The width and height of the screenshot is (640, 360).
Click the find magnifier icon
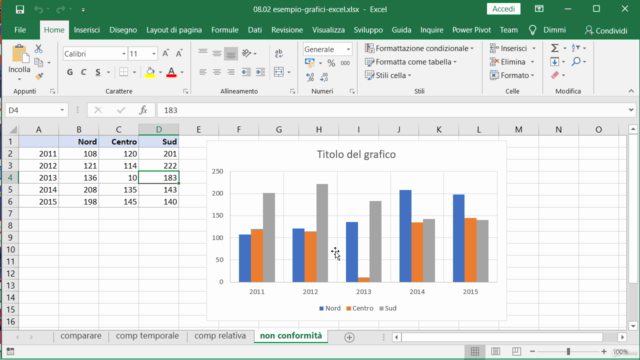pyautogui.click(x=576, y=62)
